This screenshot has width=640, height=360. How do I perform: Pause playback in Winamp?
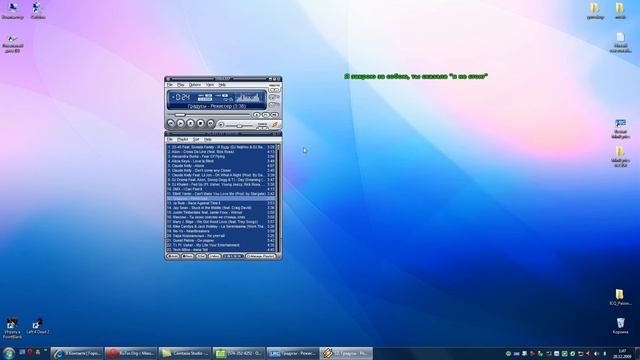coord(190,123)
